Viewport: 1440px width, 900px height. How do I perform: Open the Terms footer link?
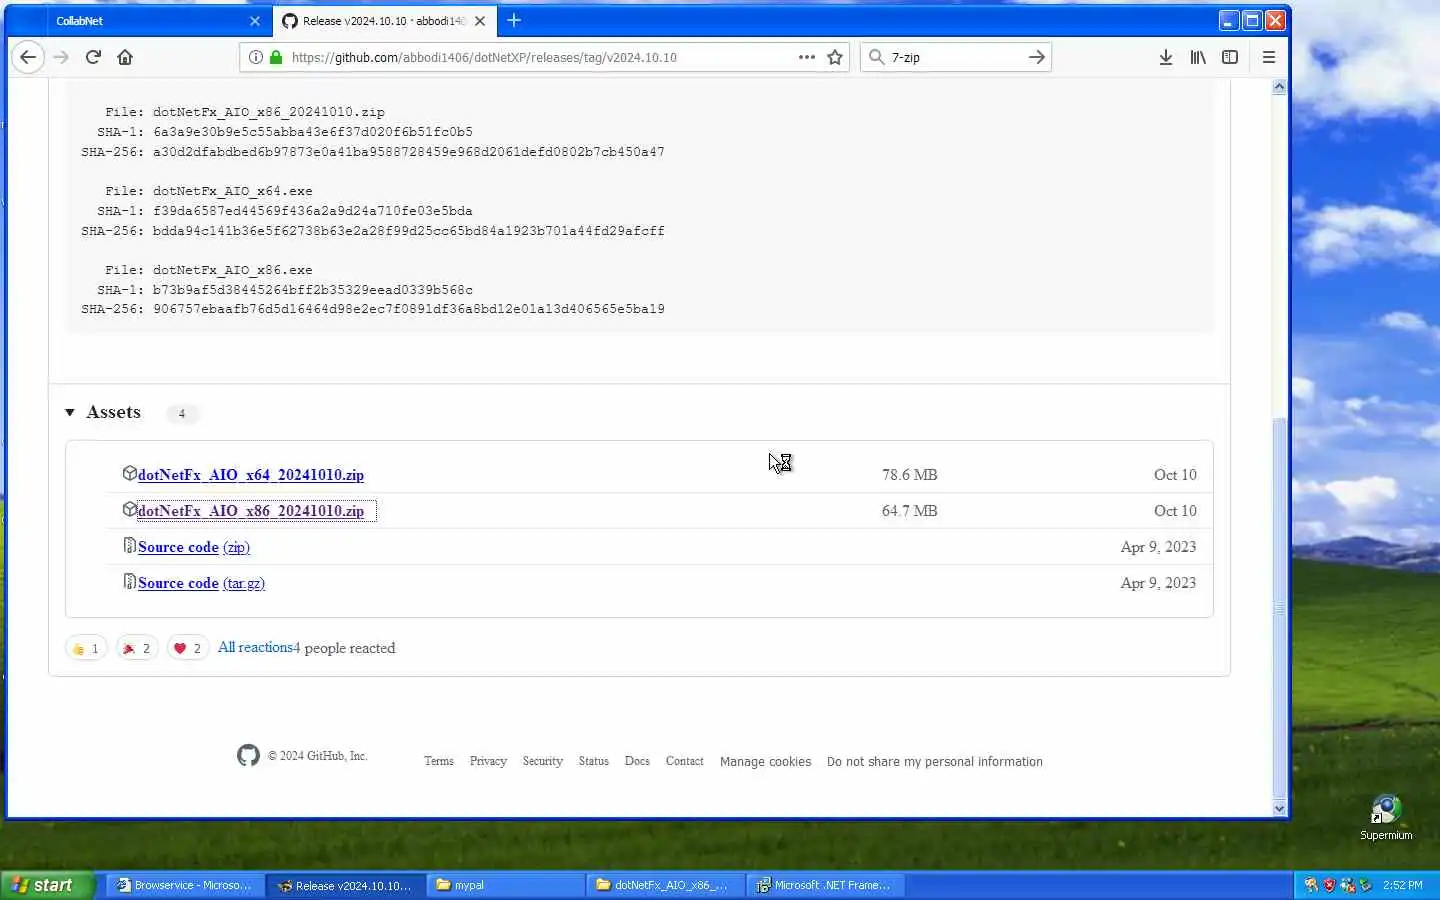[439, 761]
